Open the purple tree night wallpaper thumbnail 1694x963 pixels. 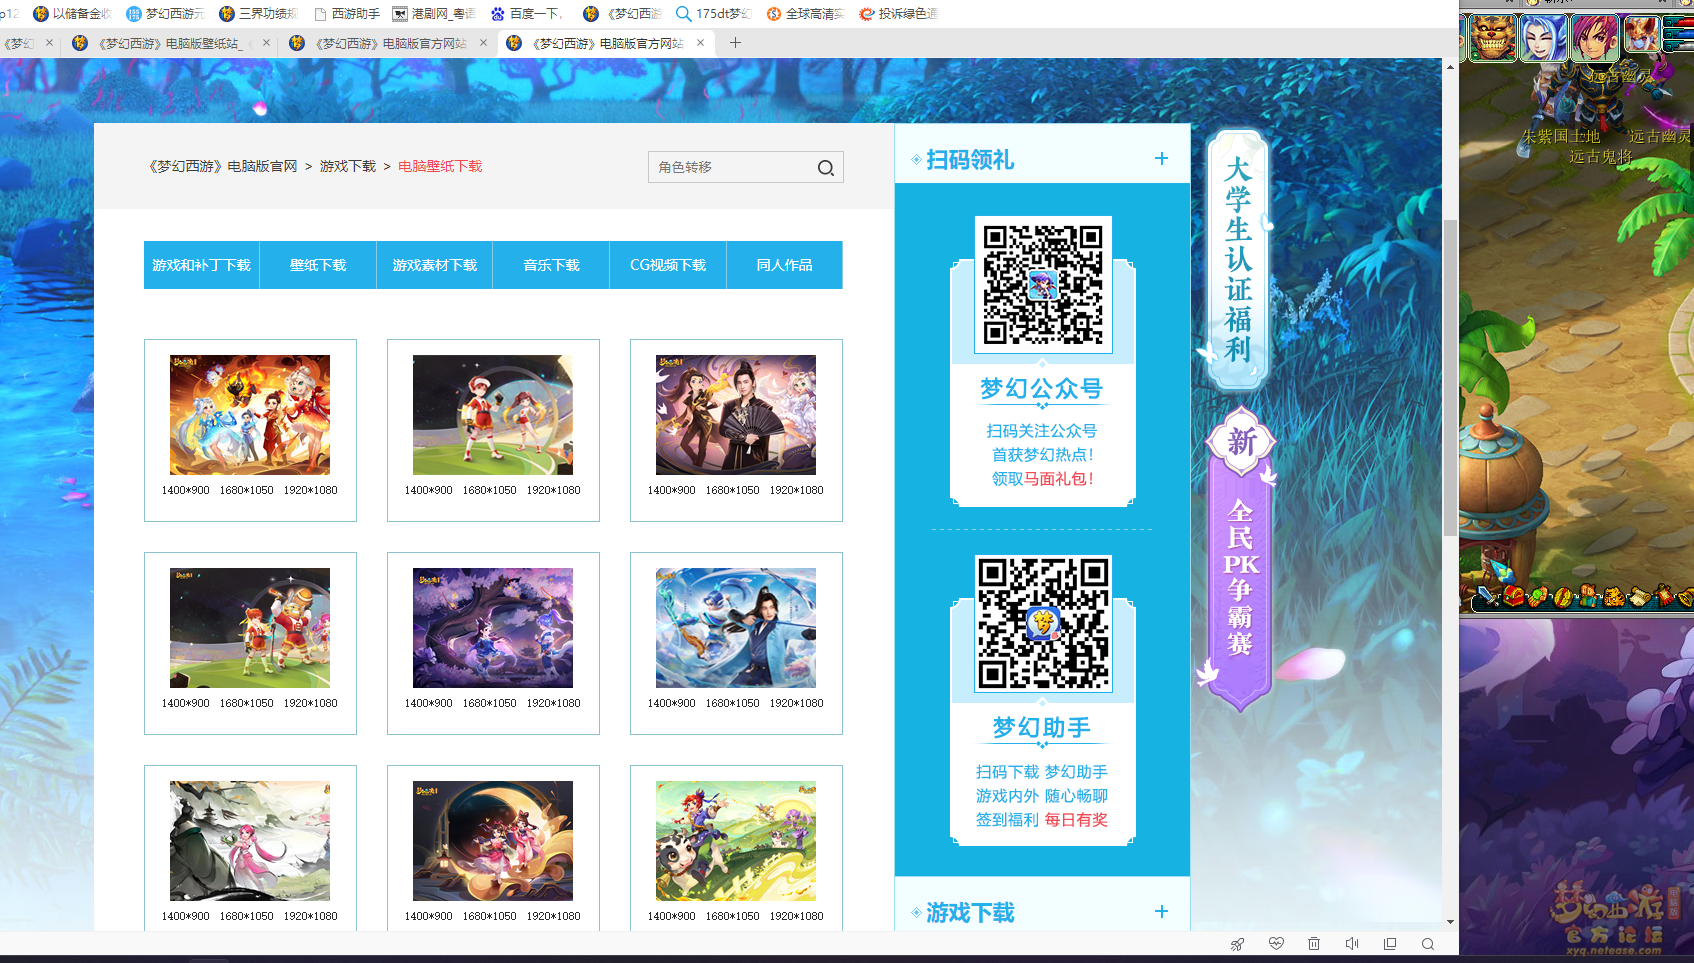coord(493,628)
